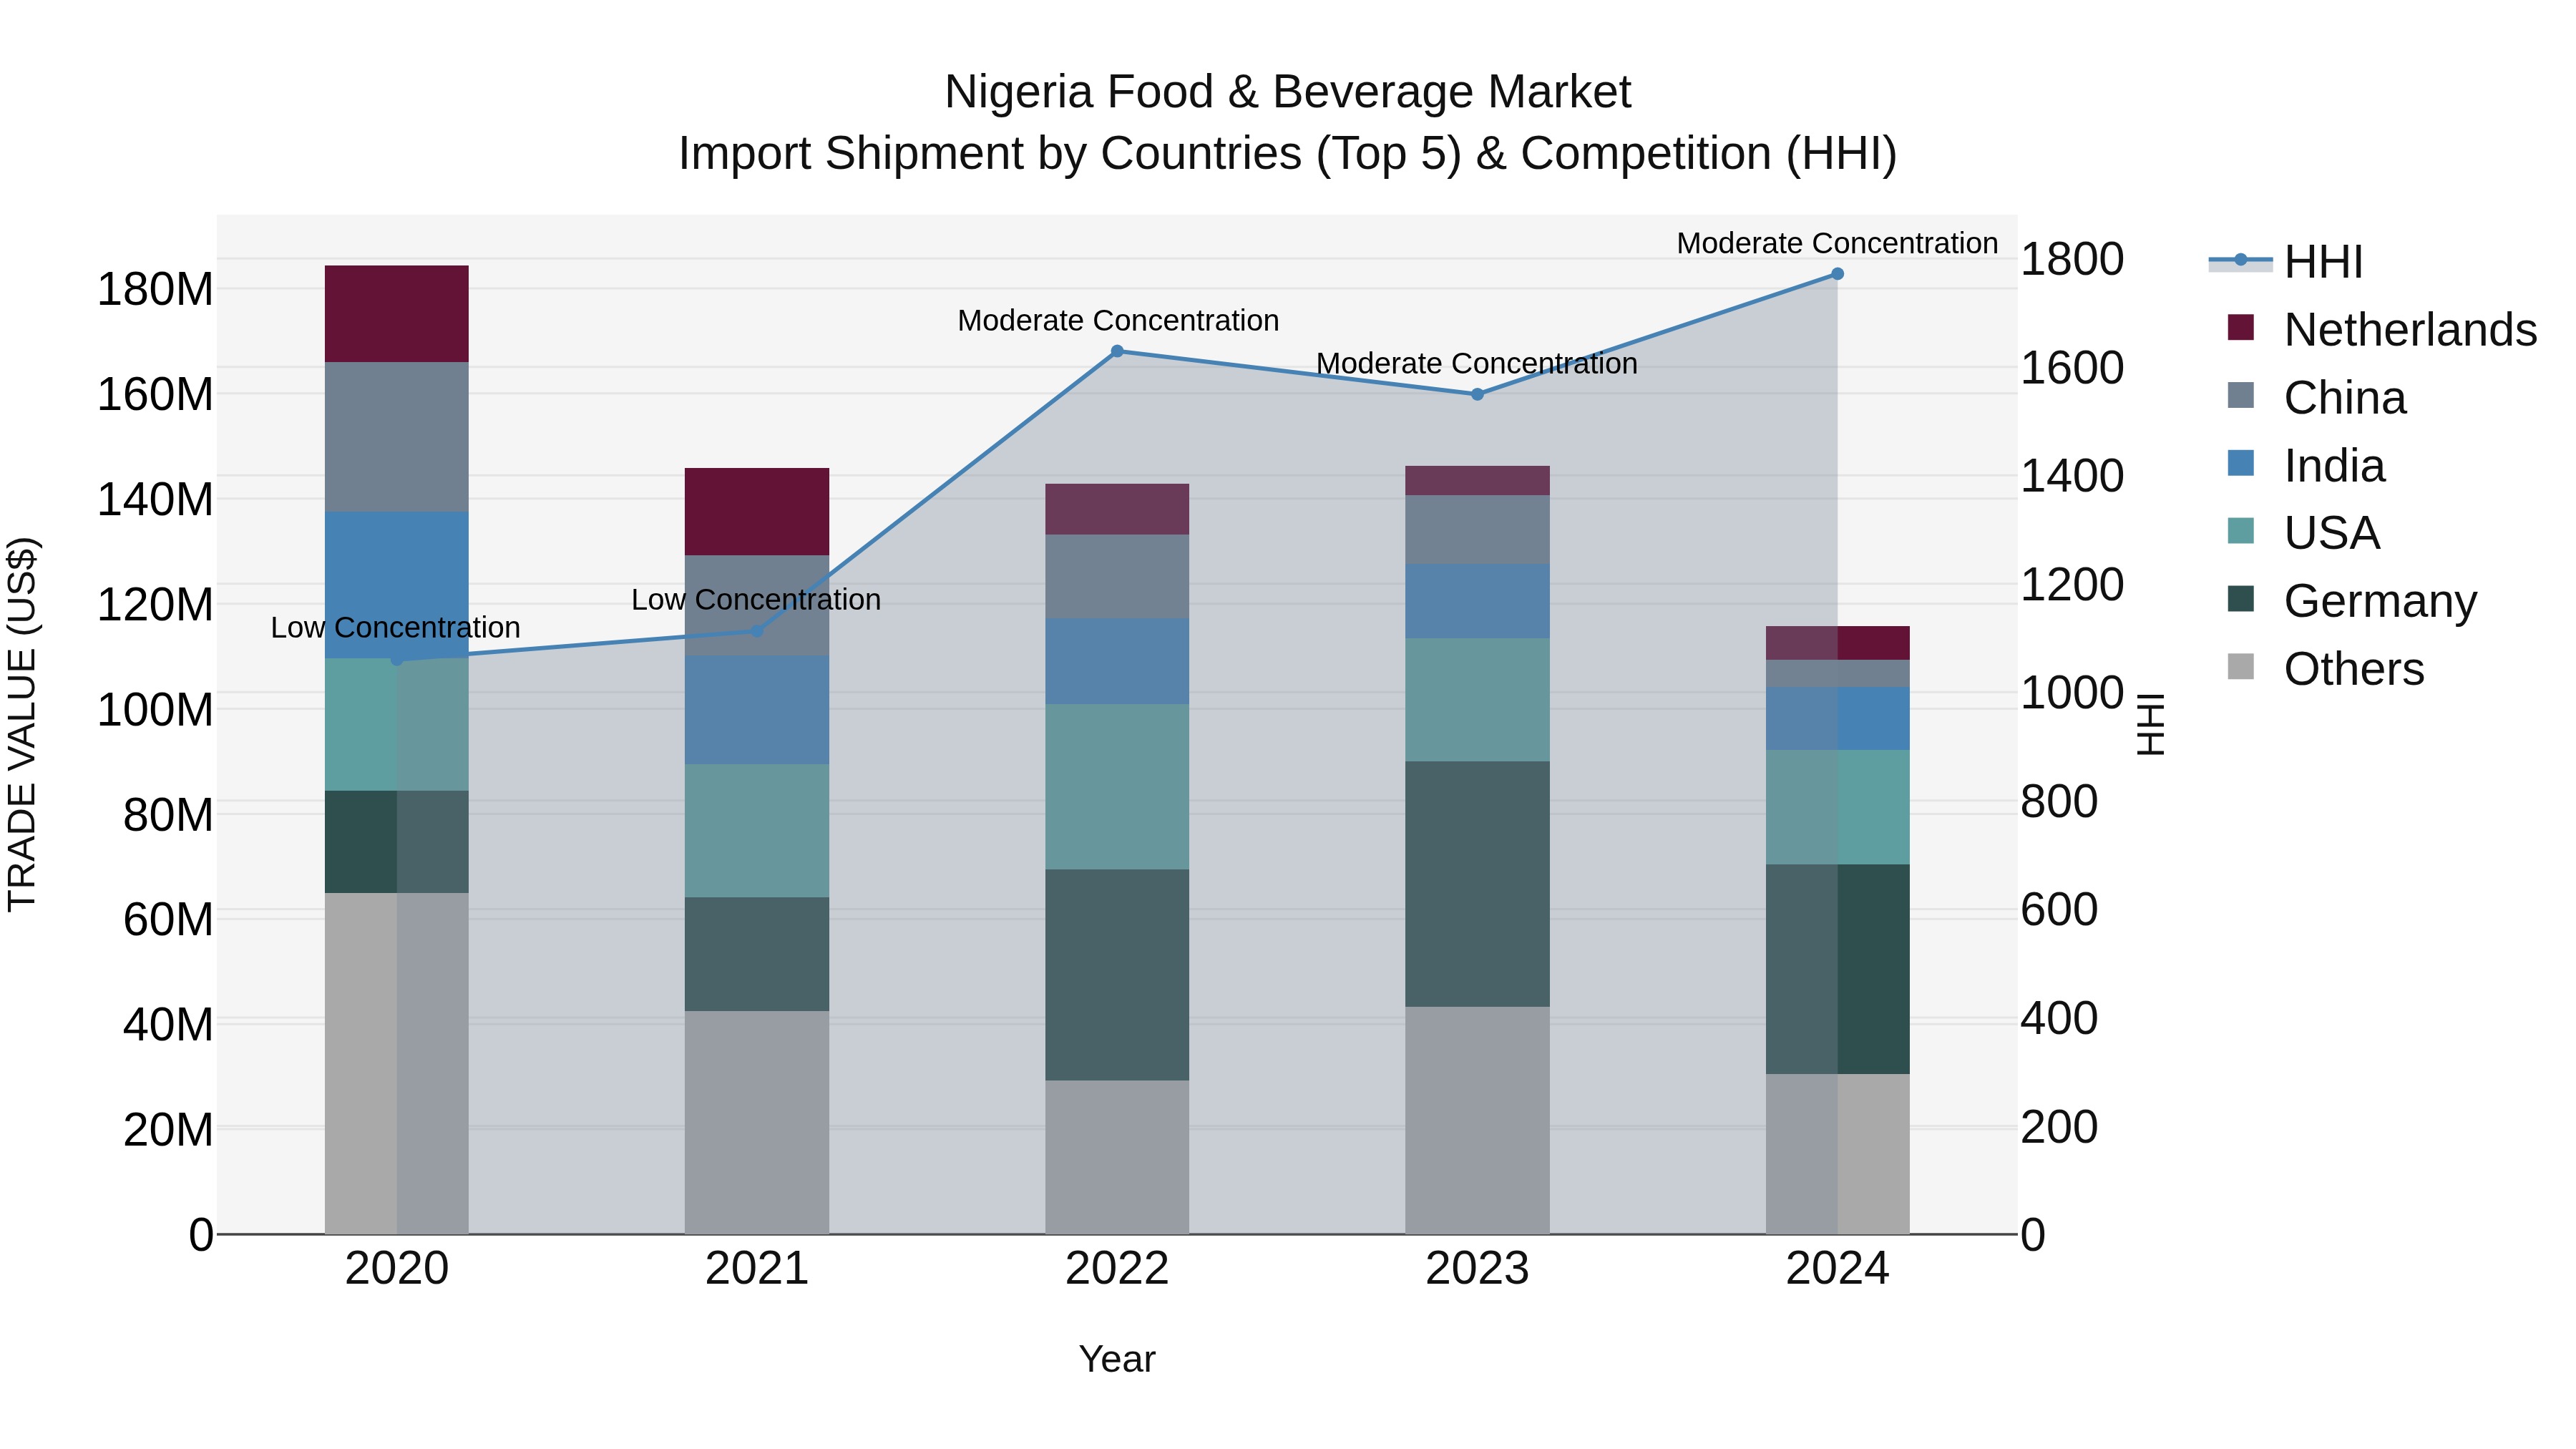Click the Netherlands segment of the 2022 bar
Image resolution: width=2576 pixels, height=1449 pixels.
point(1117,509)
